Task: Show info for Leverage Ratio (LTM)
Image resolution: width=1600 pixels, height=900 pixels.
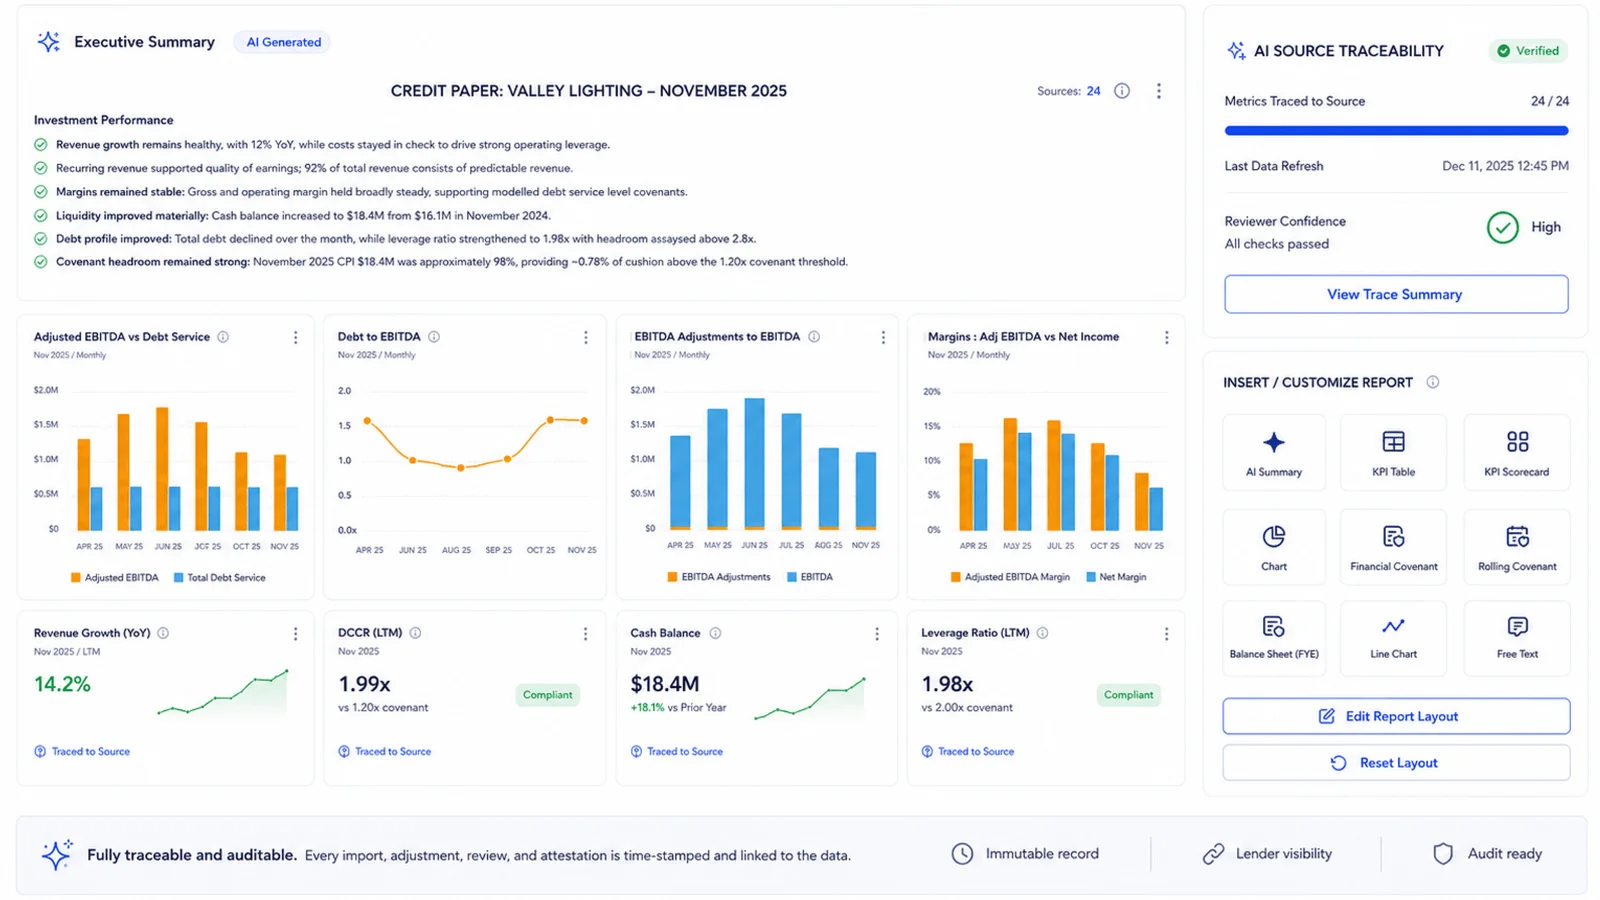Action: [1042, 633]
